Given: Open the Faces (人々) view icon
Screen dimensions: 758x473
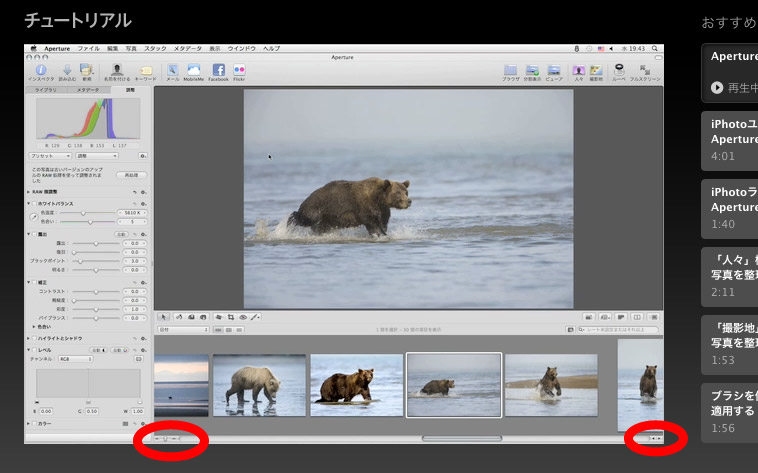Looking at the screenshot, I should [579, 70].
